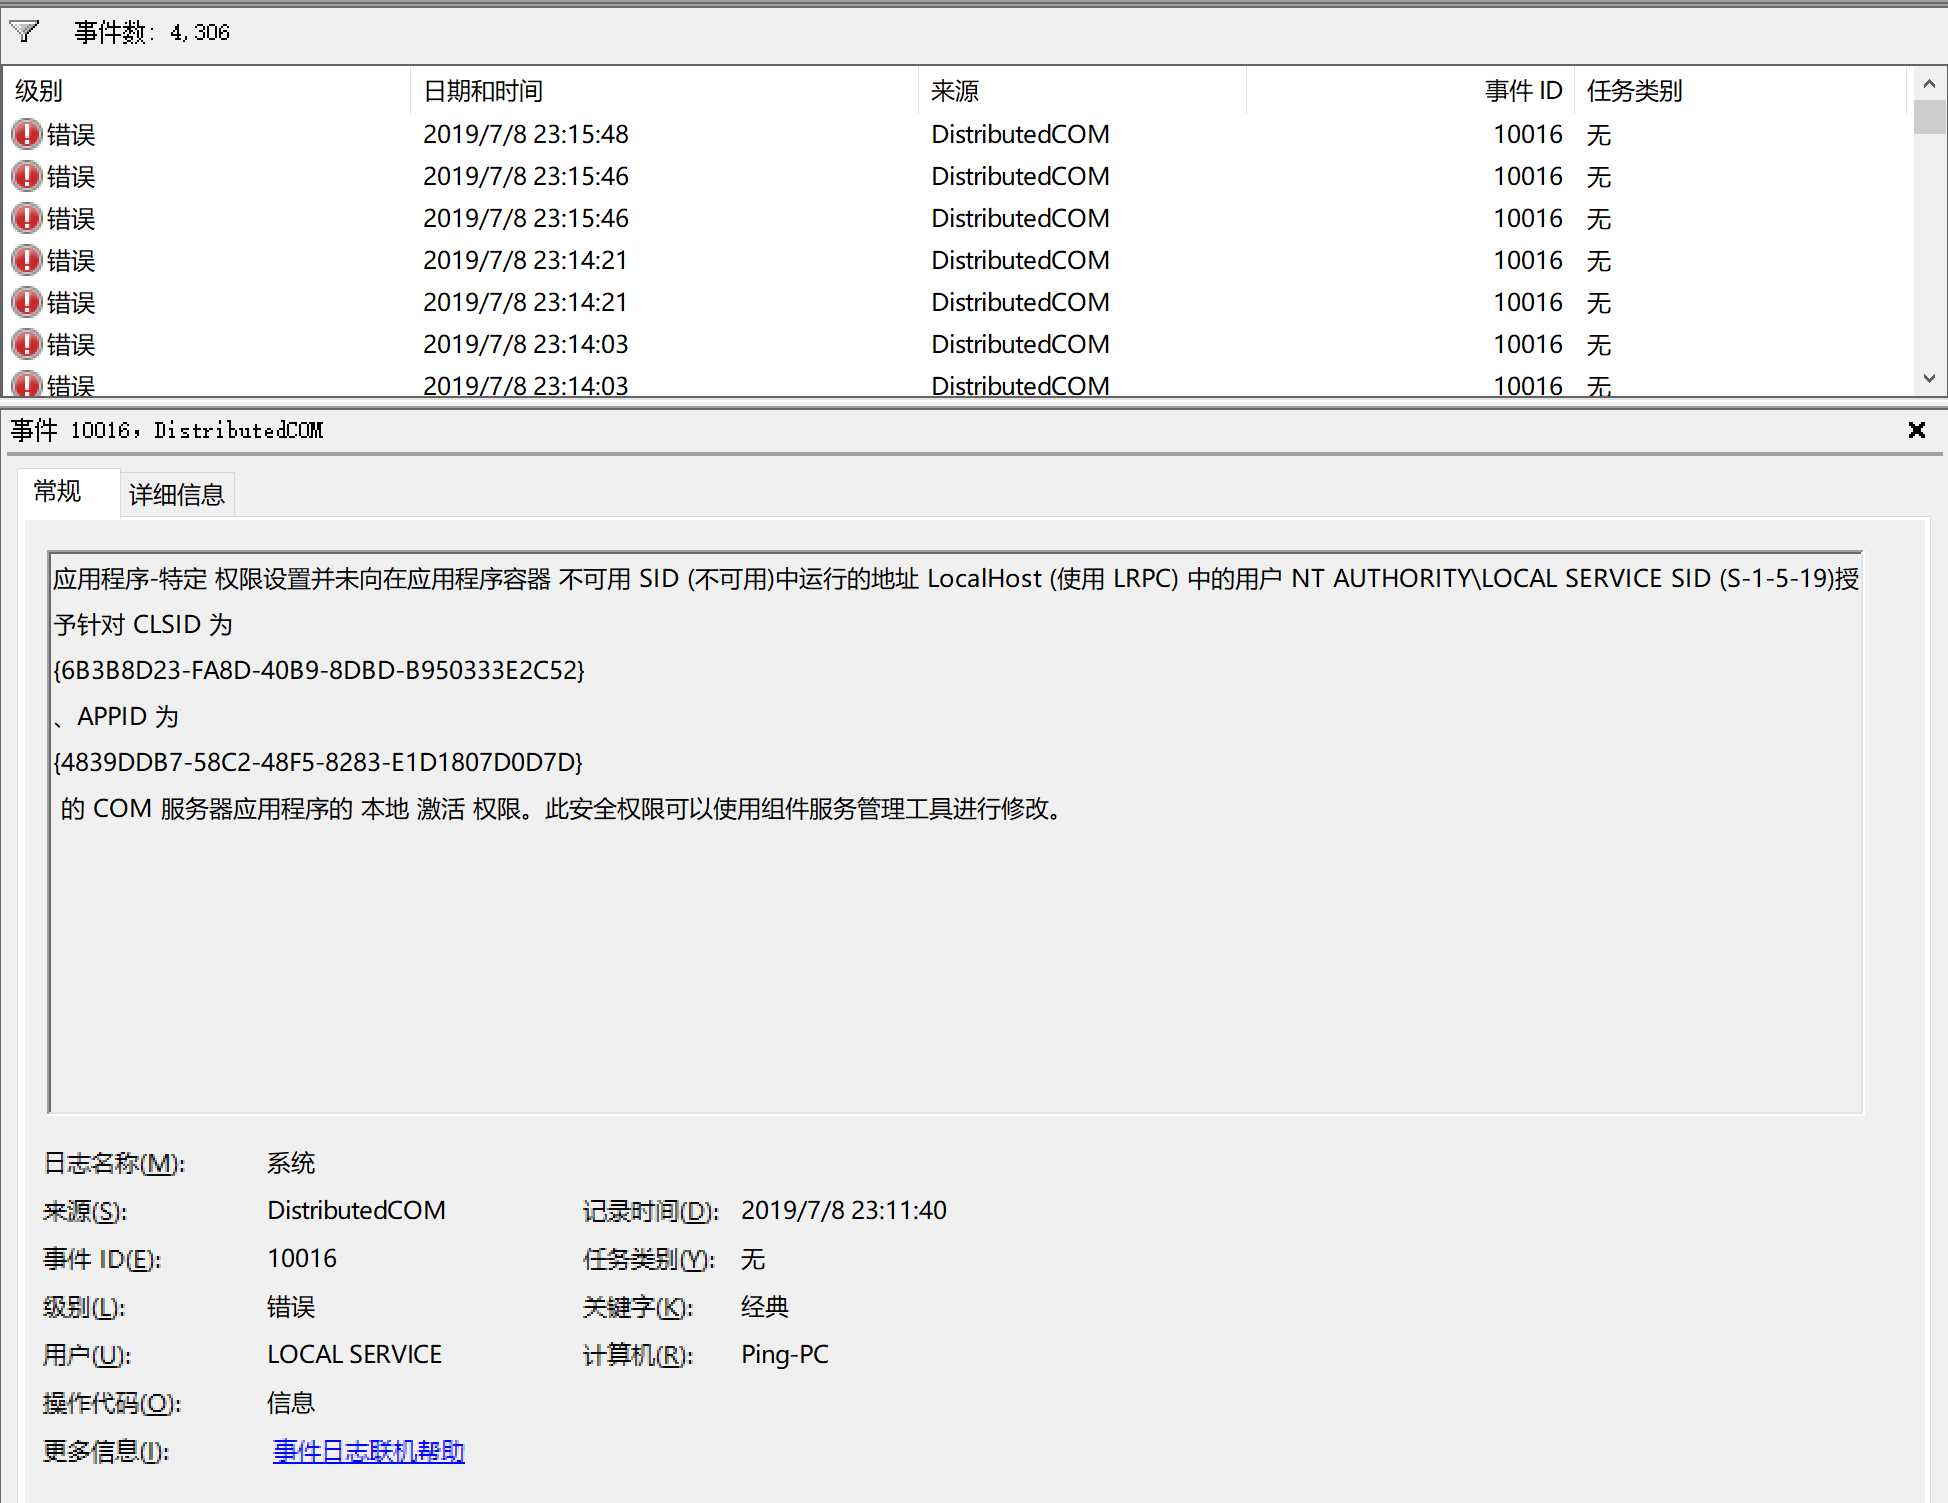Viewport: 1948px width, 1503px height.
Task: Select the error icon for 23:15:48 row
Action: [x=27, y=134]
